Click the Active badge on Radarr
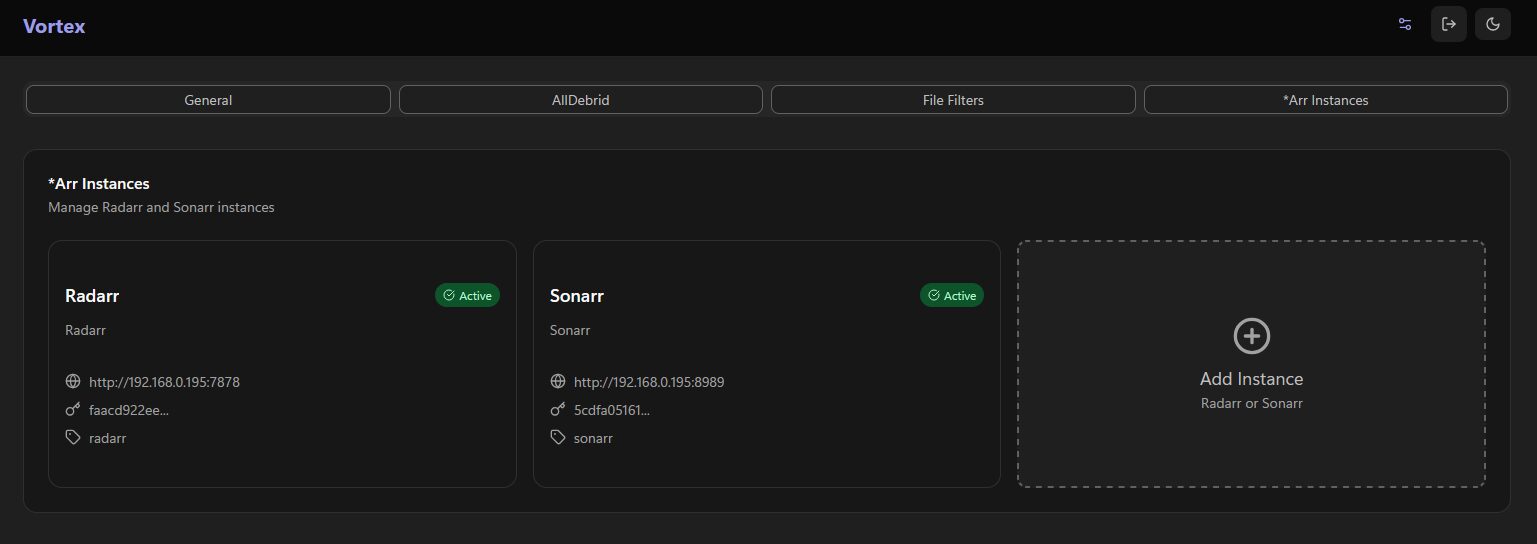Image resolution: width=1537 pixels, height=544 pixels. coord(467,296)
